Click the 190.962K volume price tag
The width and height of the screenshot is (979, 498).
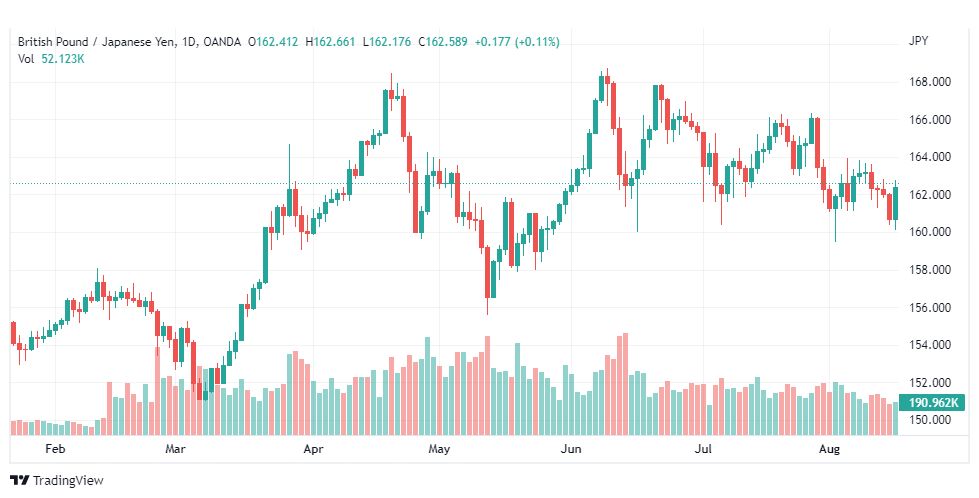[932, 403]
